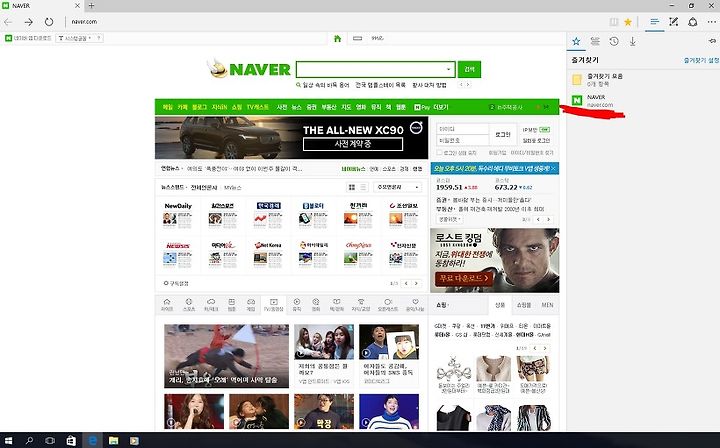720x448 pixels.
Task: Switch to History clock tab in Hub
Action: (x=614, y=41)
